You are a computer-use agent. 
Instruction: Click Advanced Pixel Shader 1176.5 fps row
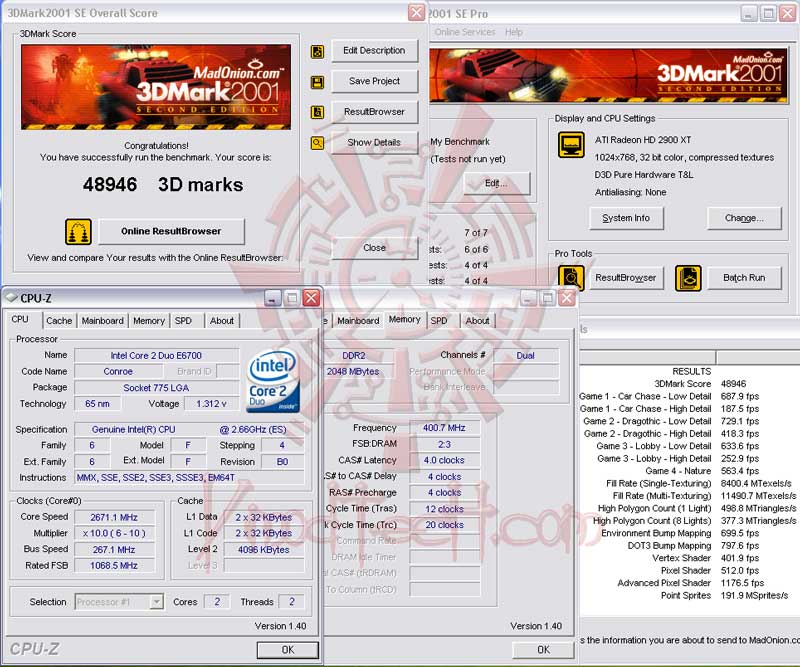tap(691, 583)
